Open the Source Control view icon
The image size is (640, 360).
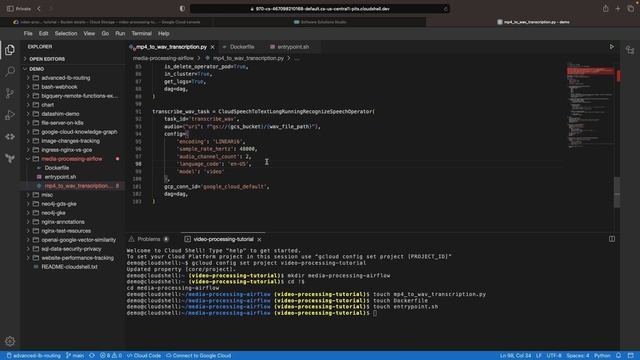coord(10,93)
